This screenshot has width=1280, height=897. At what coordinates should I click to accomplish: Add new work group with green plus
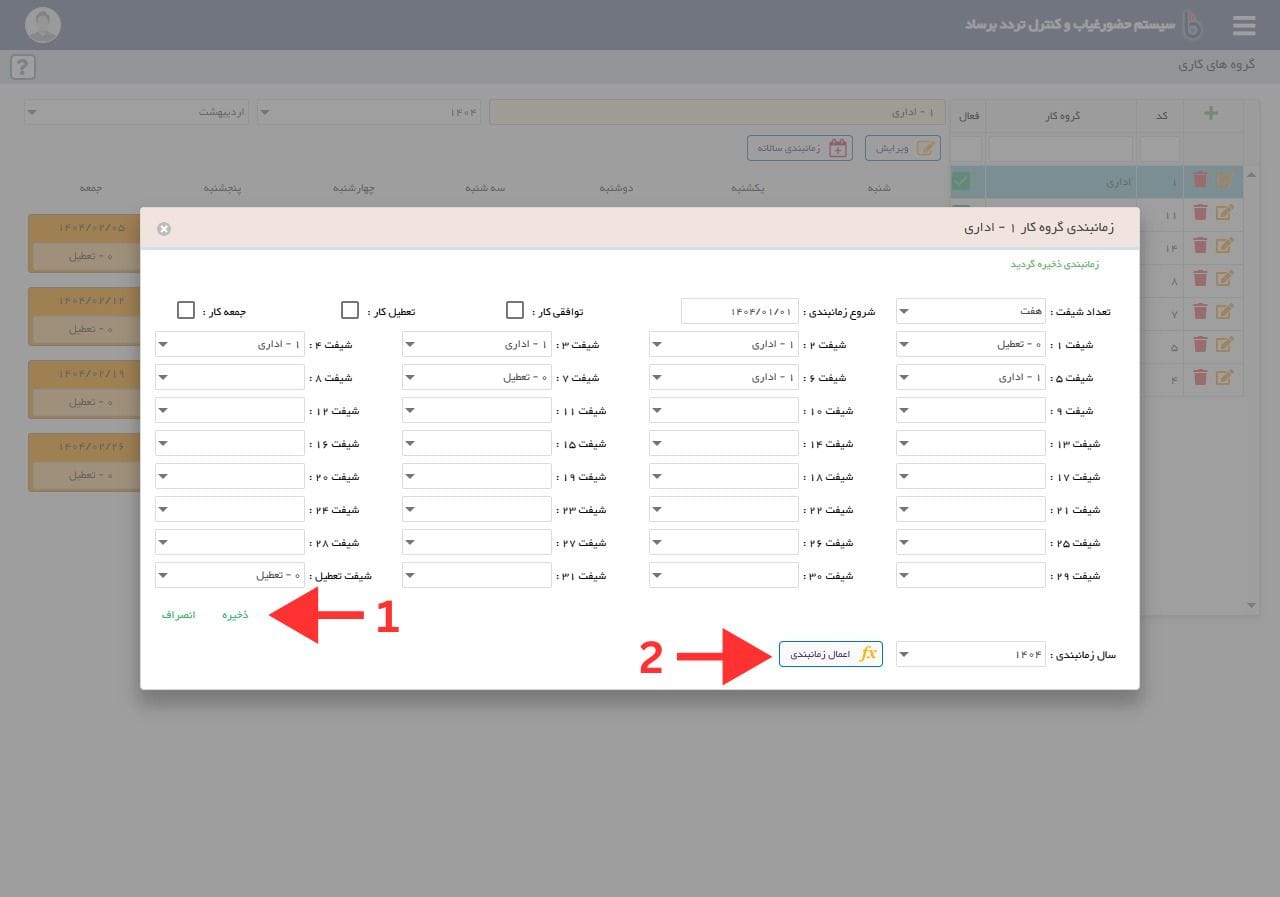click(x=1211, y=114)
